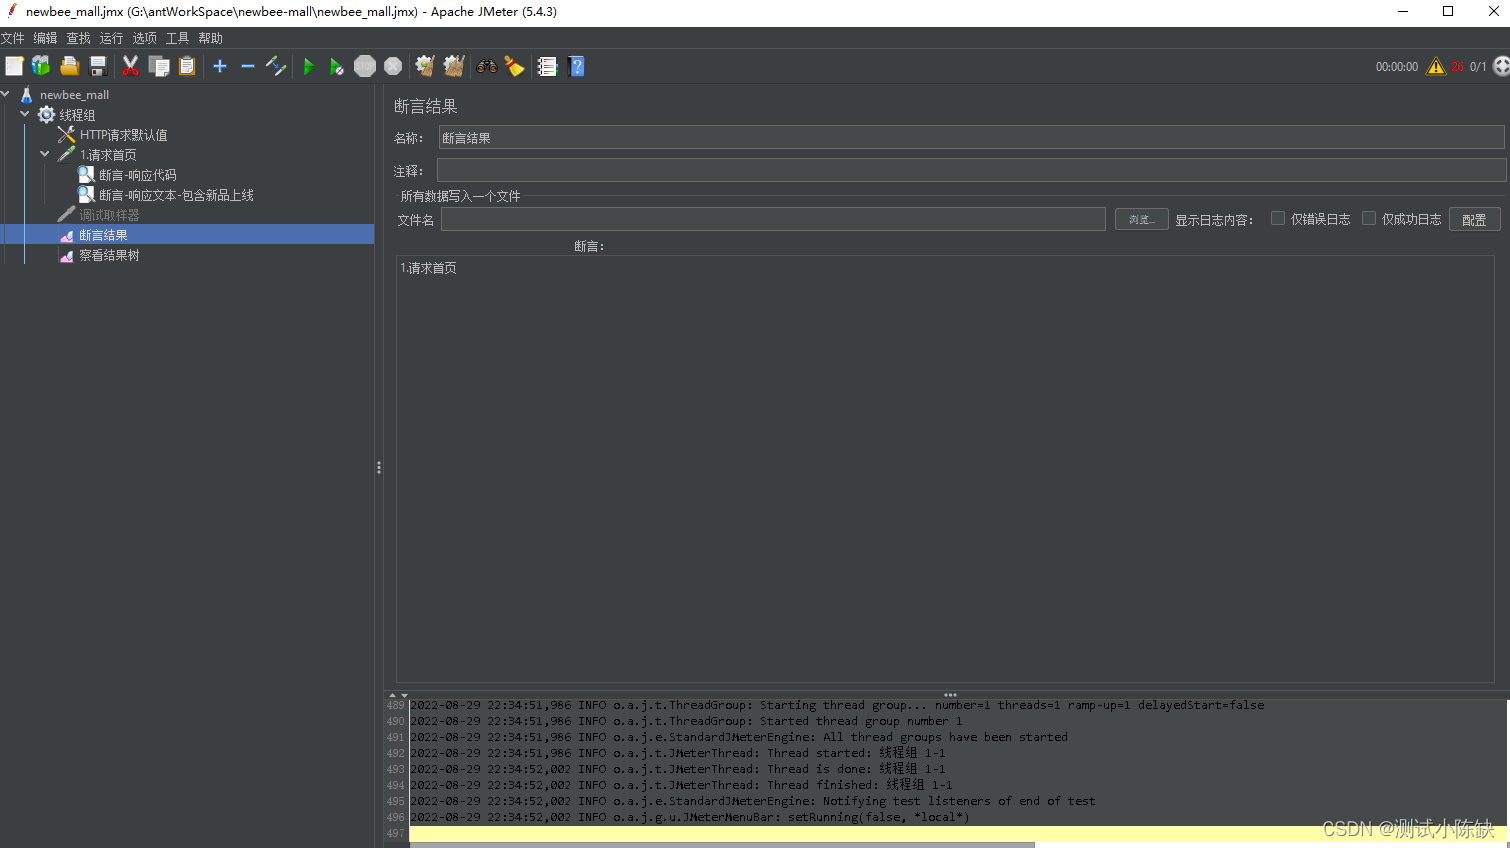This screenshot has height=848, width=1510.
Task: Select the 线程组 thread group
Action: (x=77, y=115)
